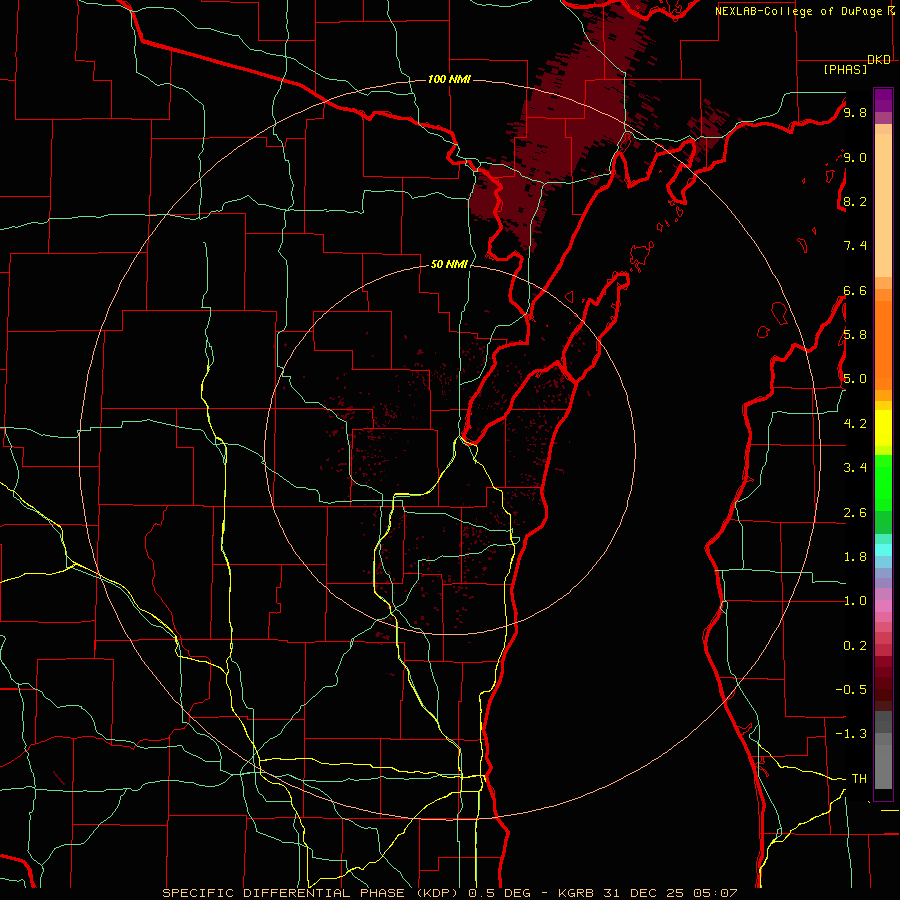The image size is (900, 900).
Task: Click the -0.5 legend value
Action: coord(851,689)
